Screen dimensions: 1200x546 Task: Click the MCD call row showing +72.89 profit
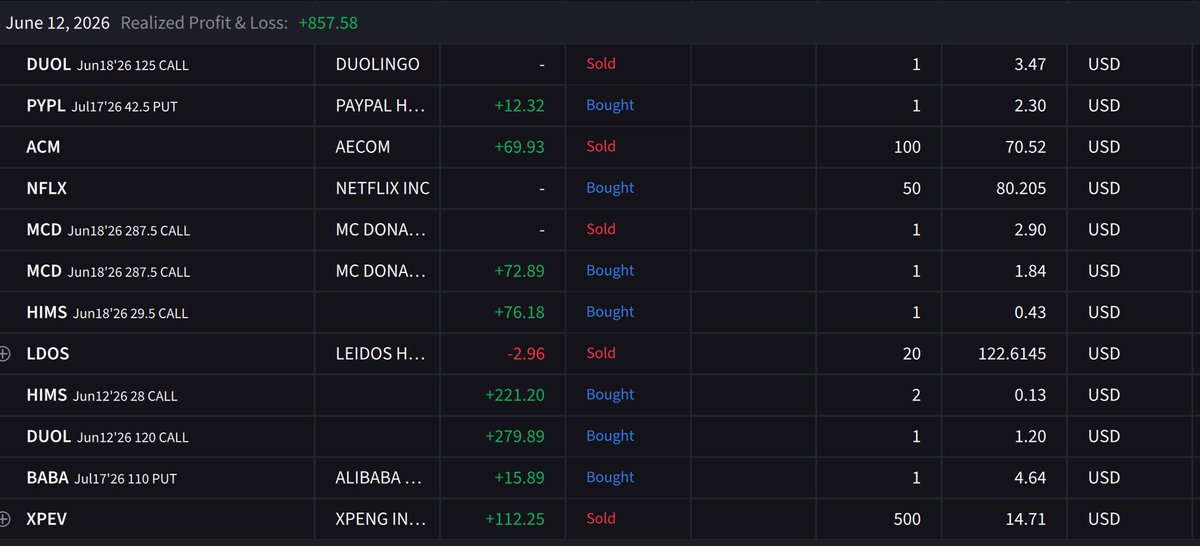click(x=600, y=271)
